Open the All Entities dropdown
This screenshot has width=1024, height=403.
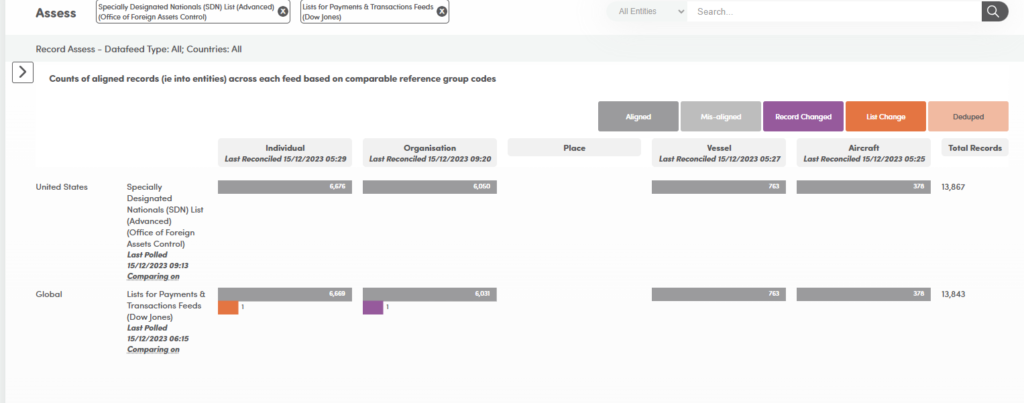pos(648,12)
